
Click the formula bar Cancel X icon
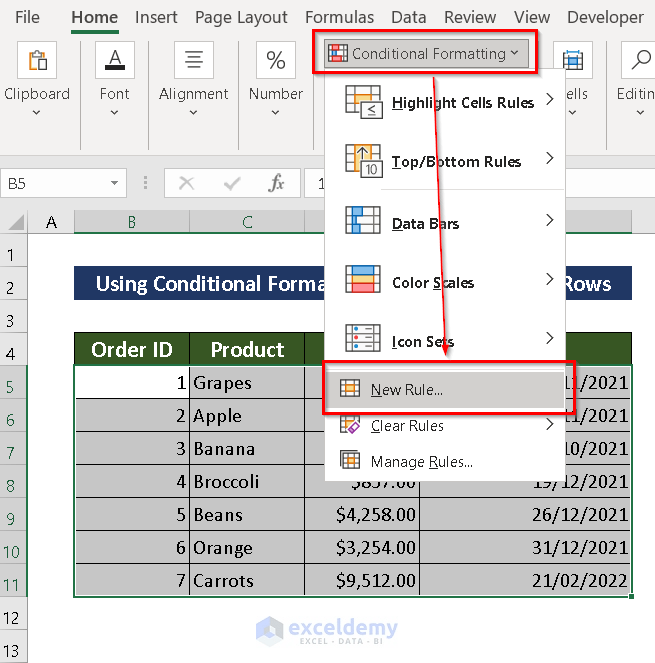click(x=186, y=183)
